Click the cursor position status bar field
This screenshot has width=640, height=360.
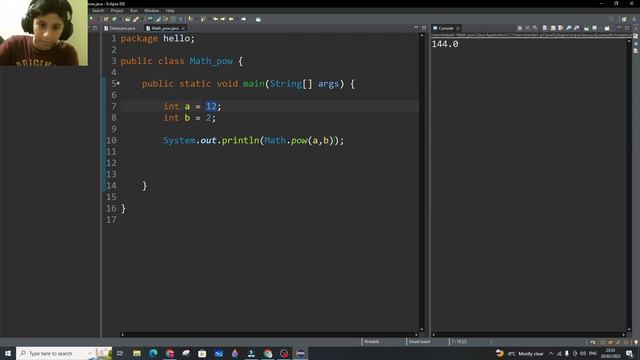tap(459, 342)
